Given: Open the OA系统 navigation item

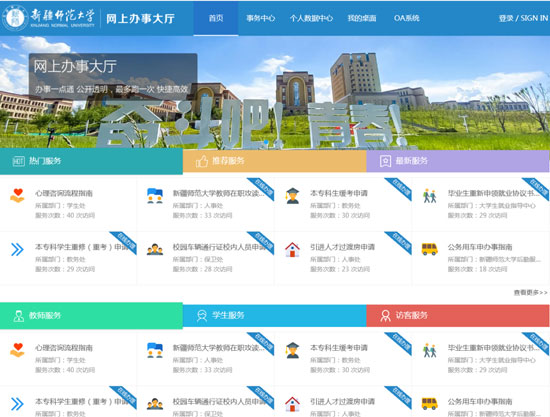Looking at the screenshot, I should (x=407, y=18).
